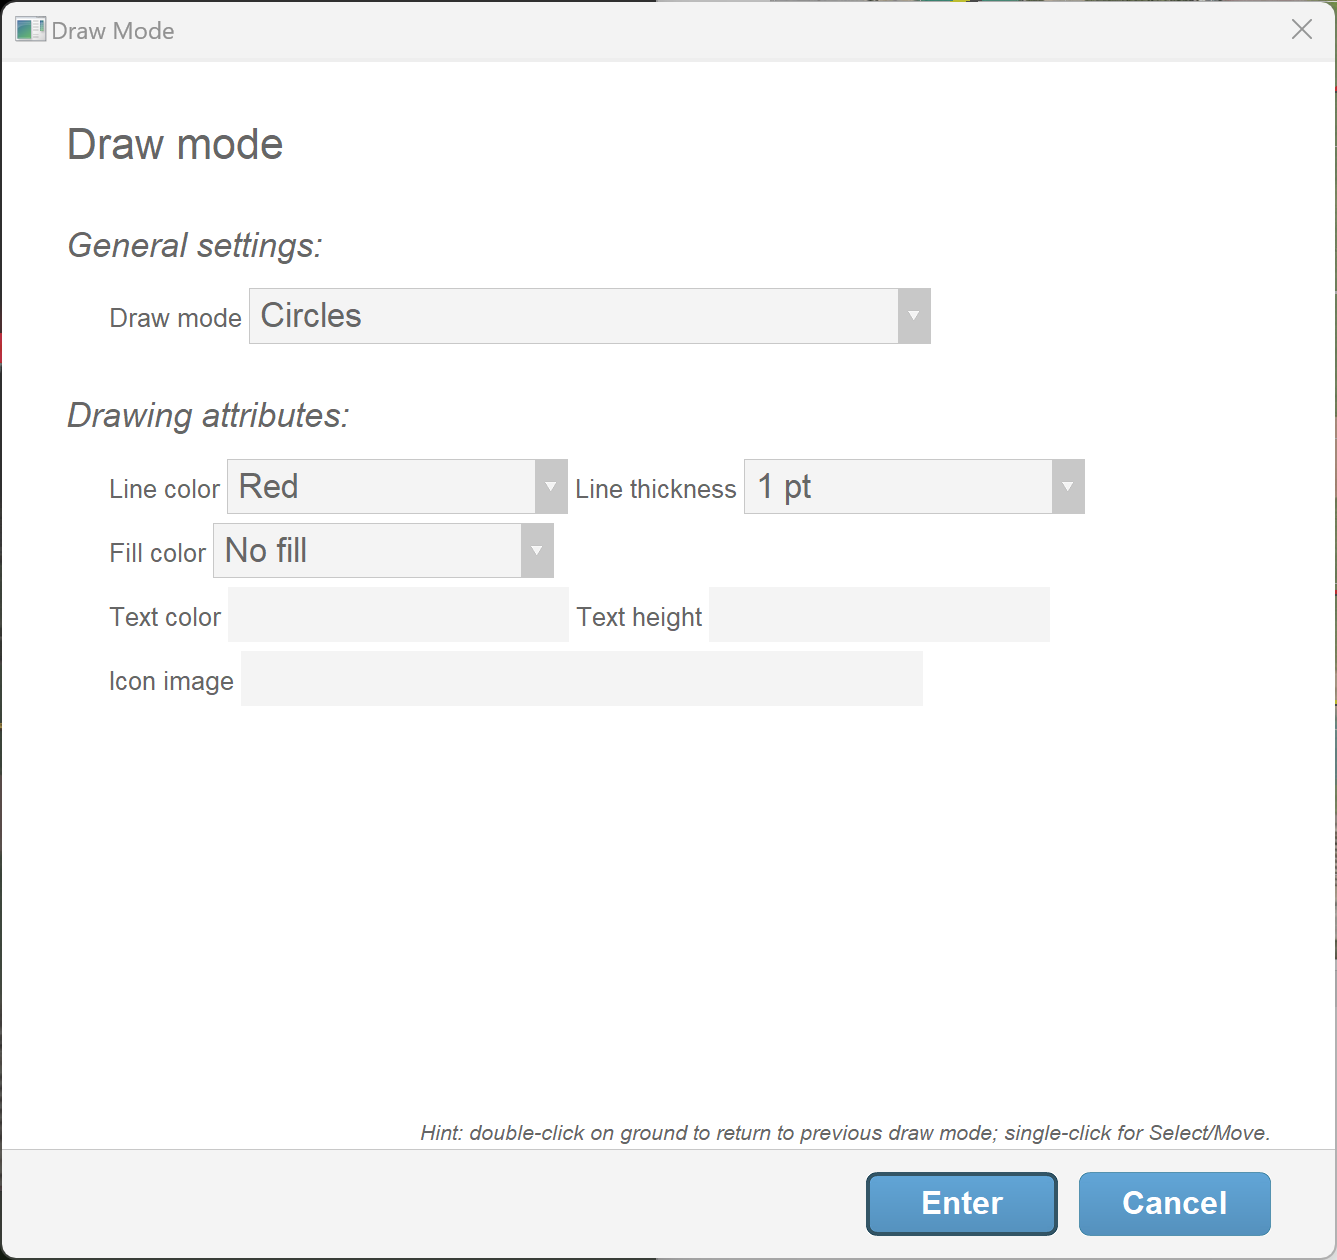Click the empty Icon image field

581,679
